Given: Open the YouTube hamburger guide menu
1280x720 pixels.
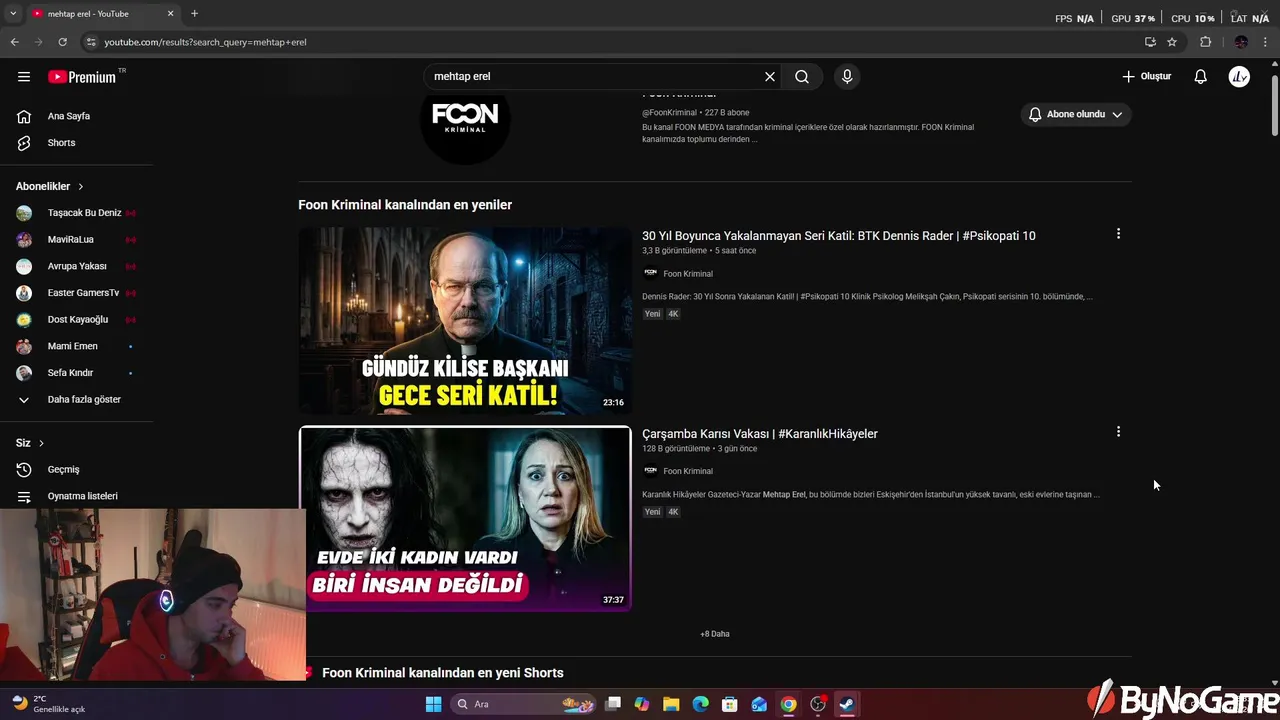Looking at the screenshot, I should point(24,76).
